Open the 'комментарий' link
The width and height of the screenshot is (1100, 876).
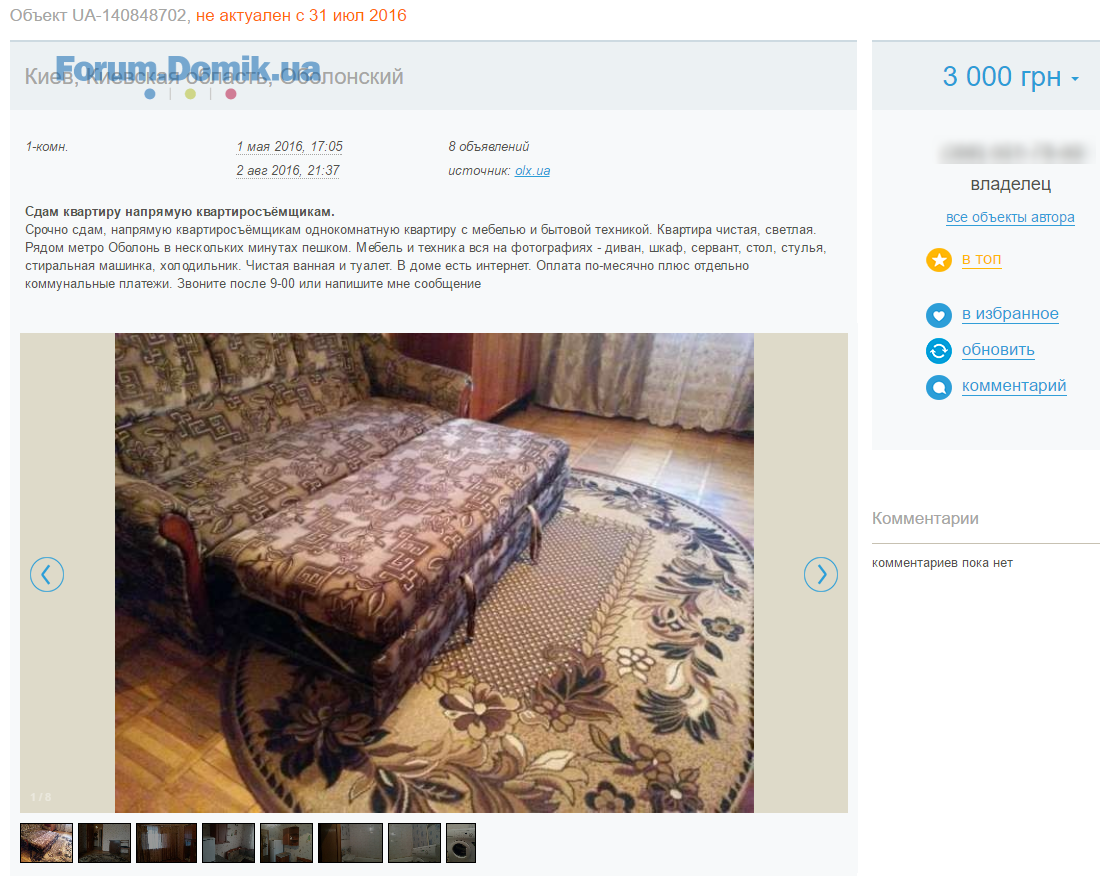point(1014,386)
